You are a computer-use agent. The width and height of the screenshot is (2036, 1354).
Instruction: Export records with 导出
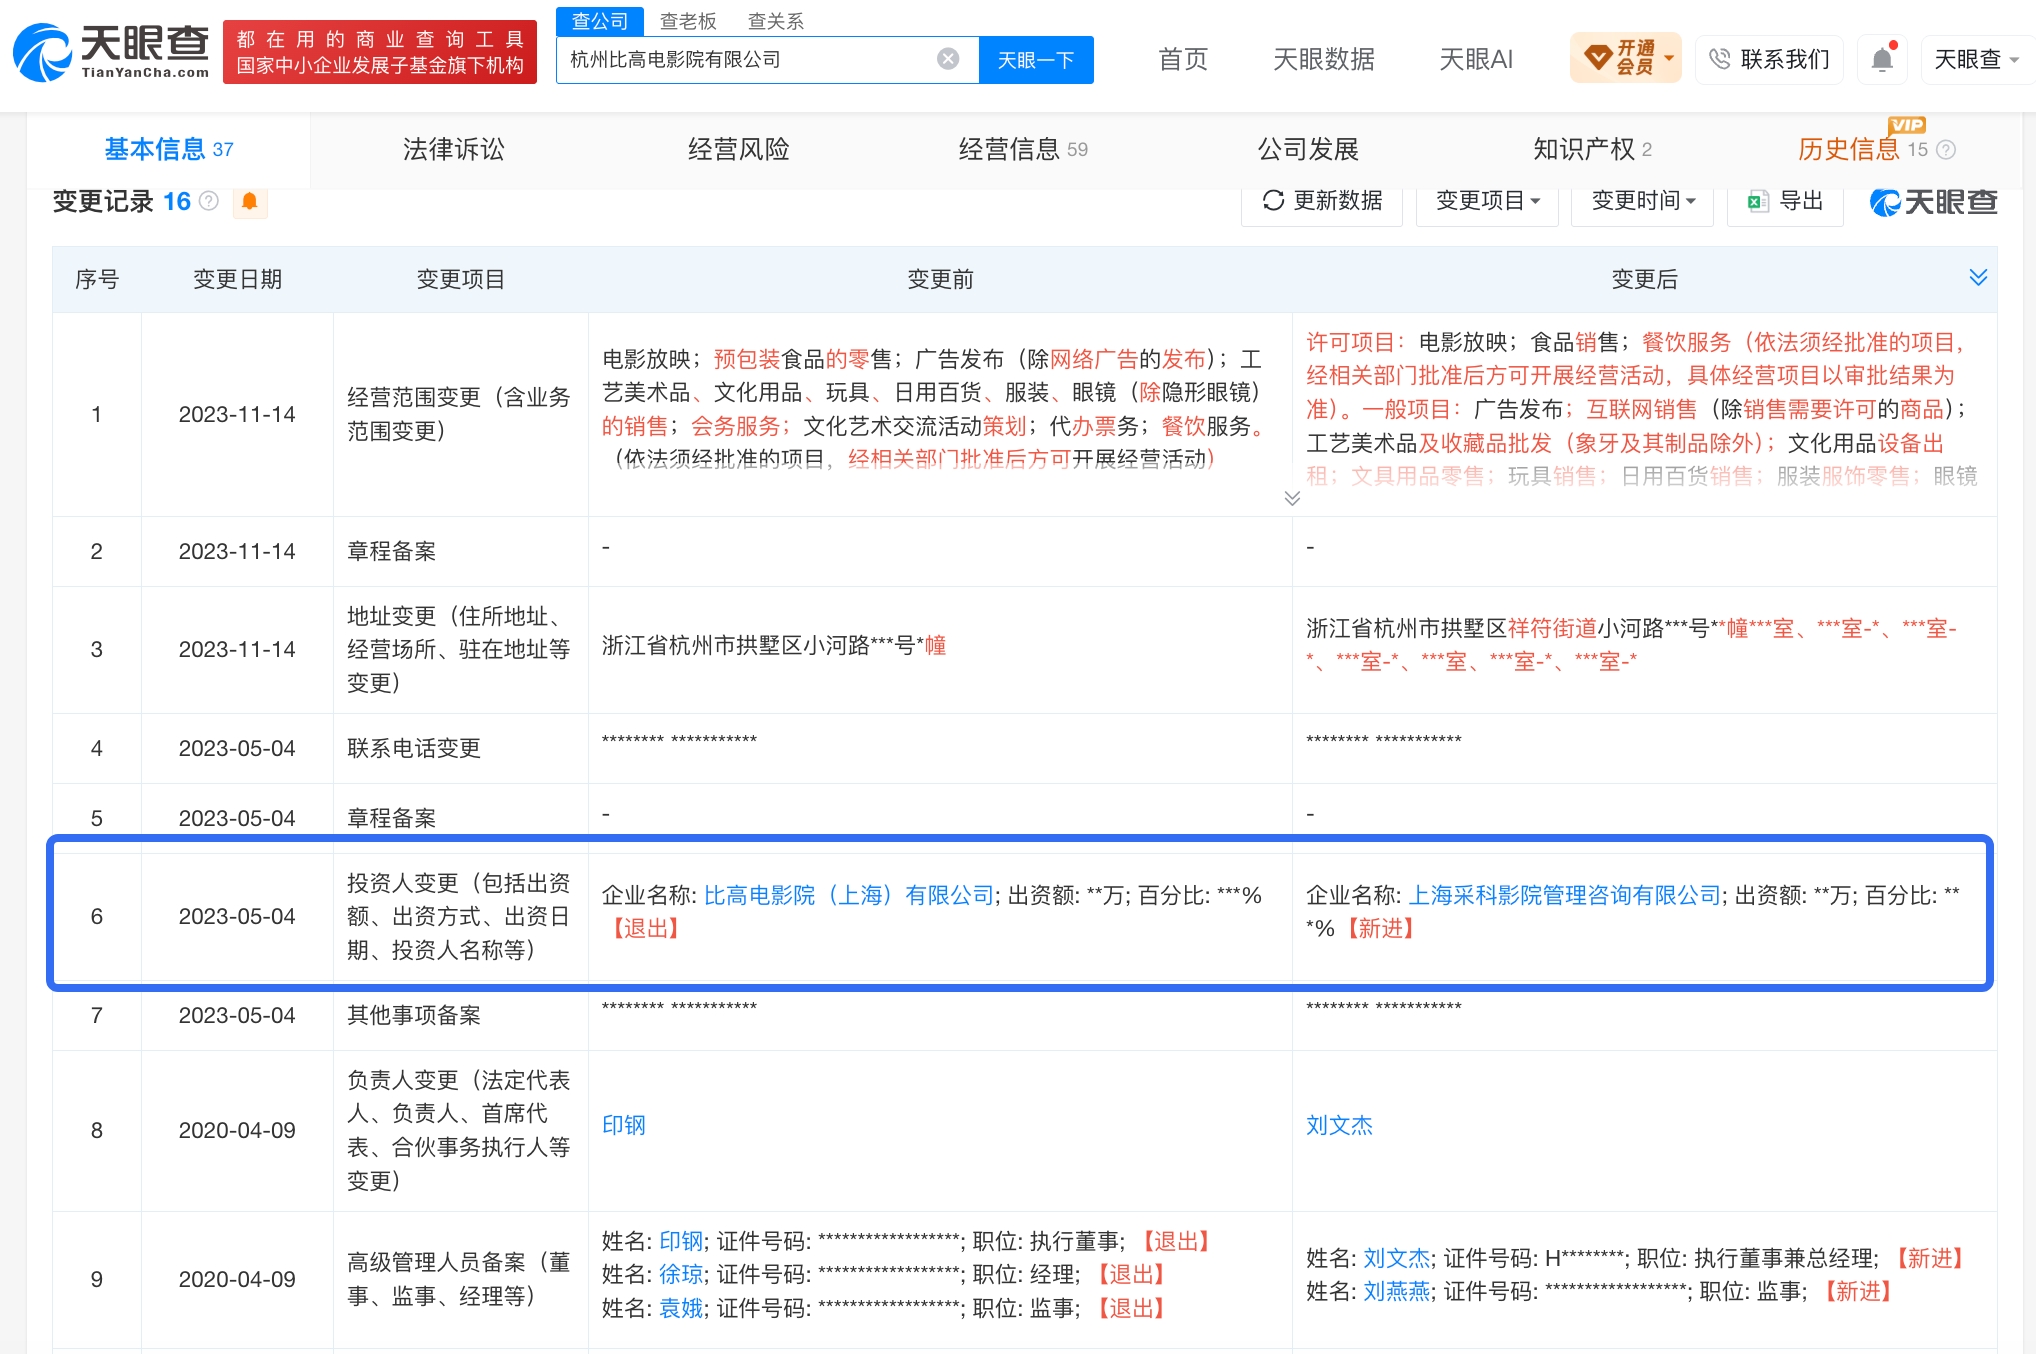tap(1785, 201)
